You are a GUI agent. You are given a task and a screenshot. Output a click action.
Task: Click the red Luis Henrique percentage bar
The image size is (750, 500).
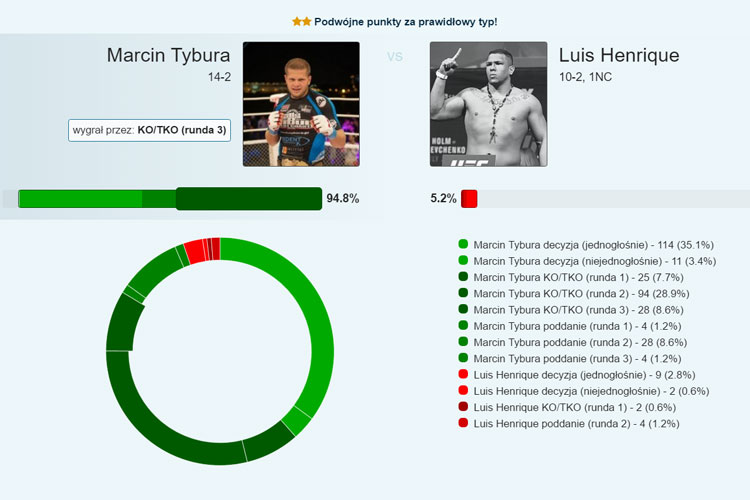469,199
